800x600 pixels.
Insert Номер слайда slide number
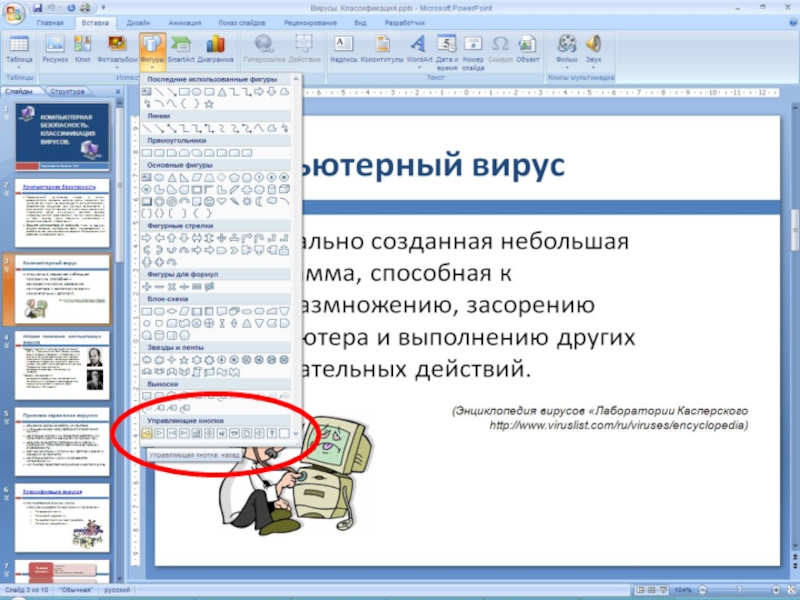click(473, 52)
